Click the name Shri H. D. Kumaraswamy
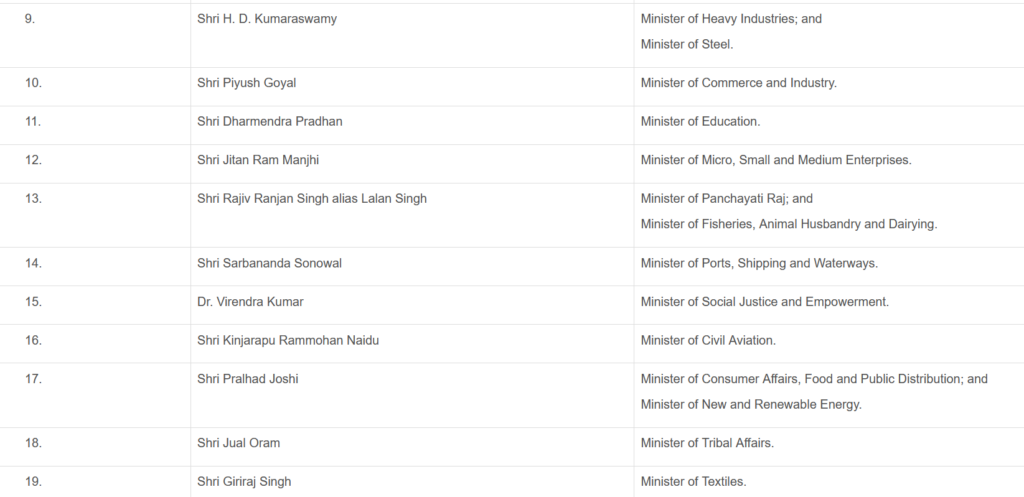The image size is (1024, 497). (267, 19)
